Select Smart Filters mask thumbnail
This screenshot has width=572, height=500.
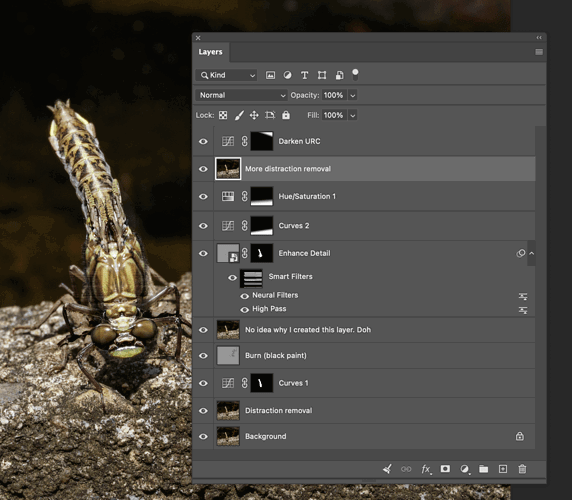(251, 279)
